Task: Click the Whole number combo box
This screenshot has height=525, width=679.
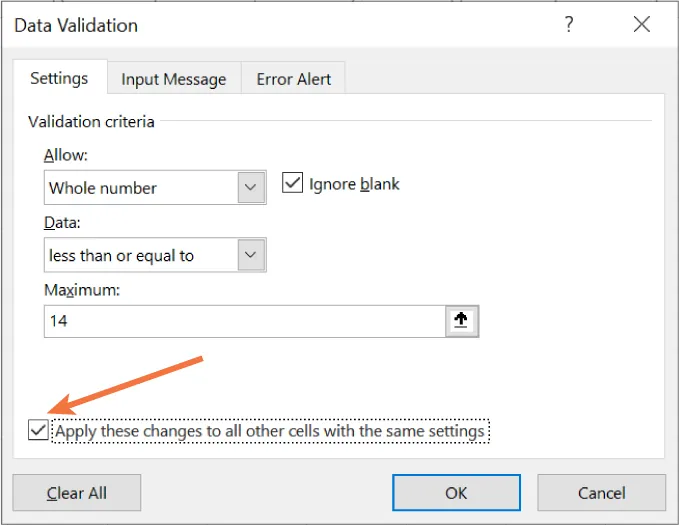Action: click(x=140, y=187)
